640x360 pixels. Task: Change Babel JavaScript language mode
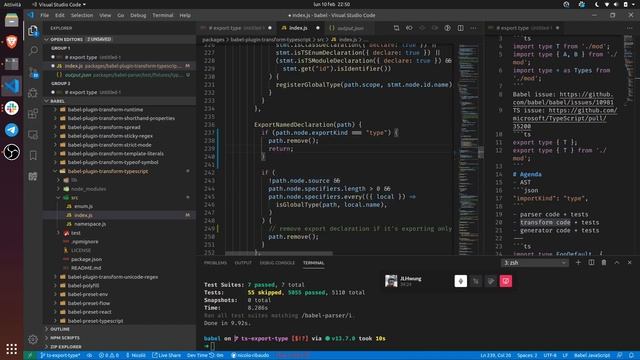(592, 355)
